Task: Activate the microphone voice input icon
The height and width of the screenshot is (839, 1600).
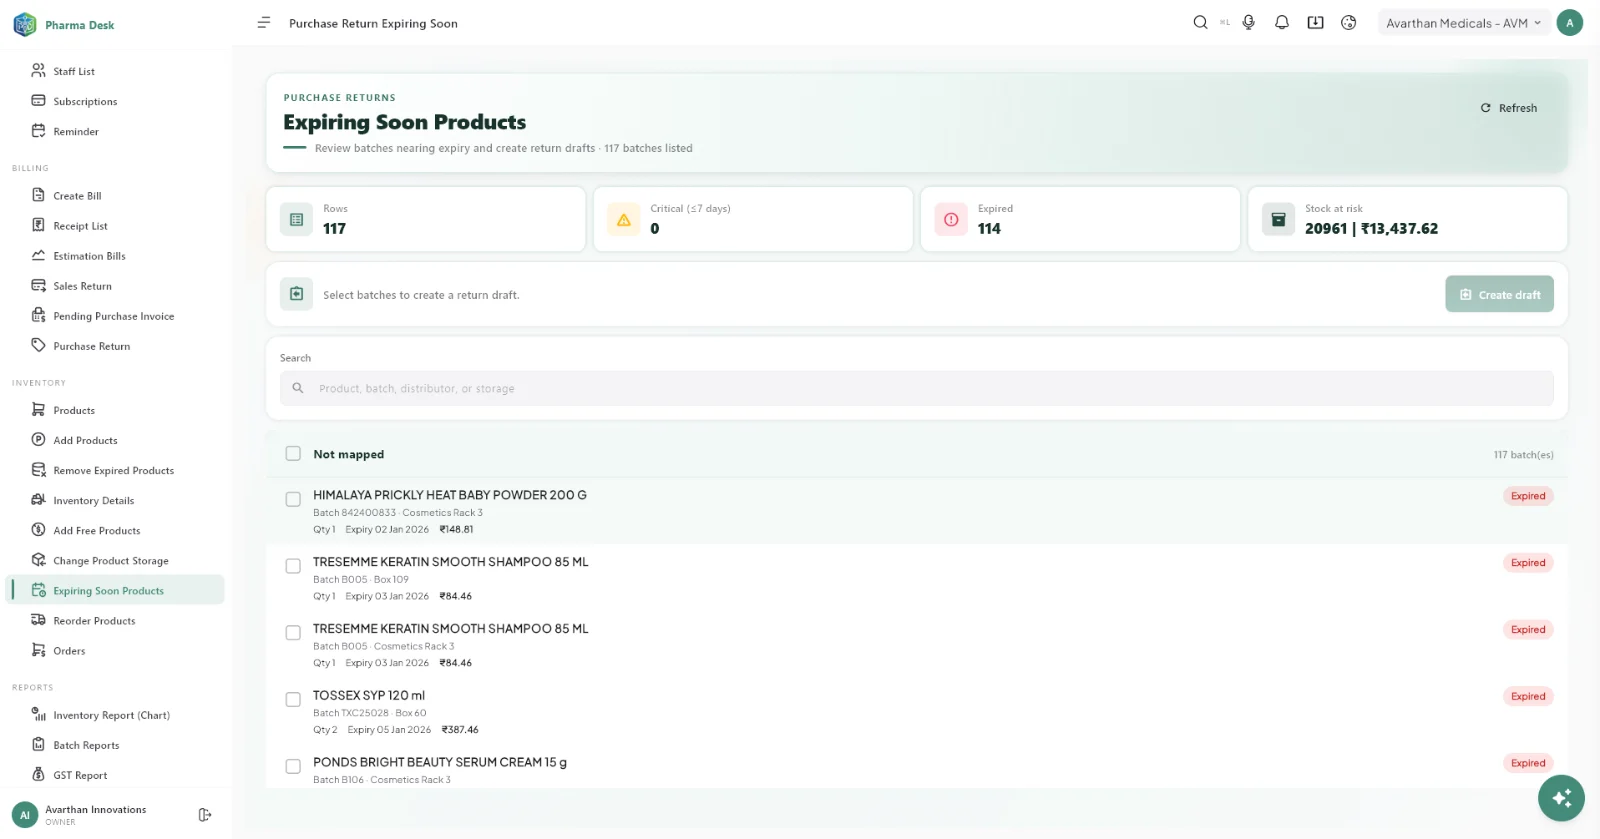Action: (1249, 23)
